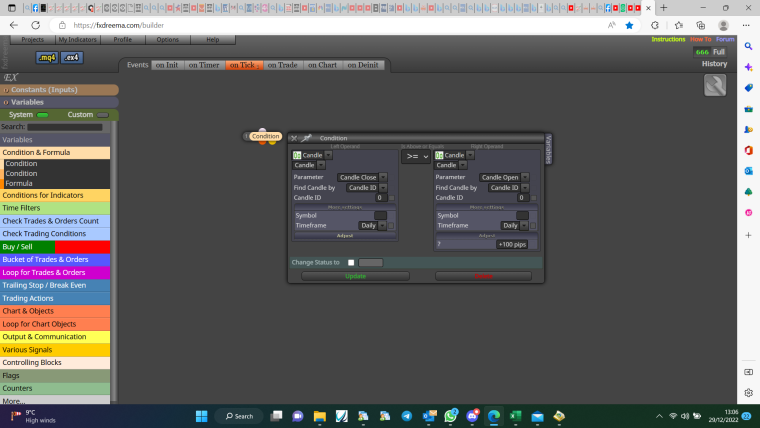Open the wrench tools icon
This screenshot has height=428, width=760.
(x=715, y=85)
